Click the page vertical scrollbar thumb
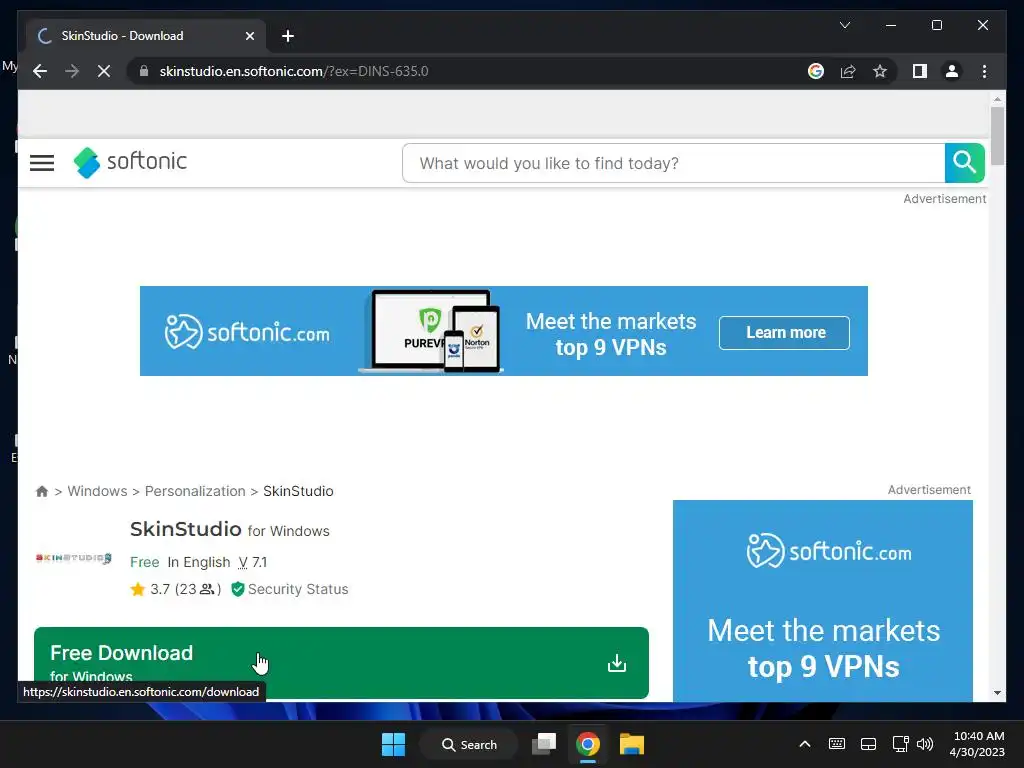Screen dimensions: 1024x768 pyautogui.click(x=997, y=136)
